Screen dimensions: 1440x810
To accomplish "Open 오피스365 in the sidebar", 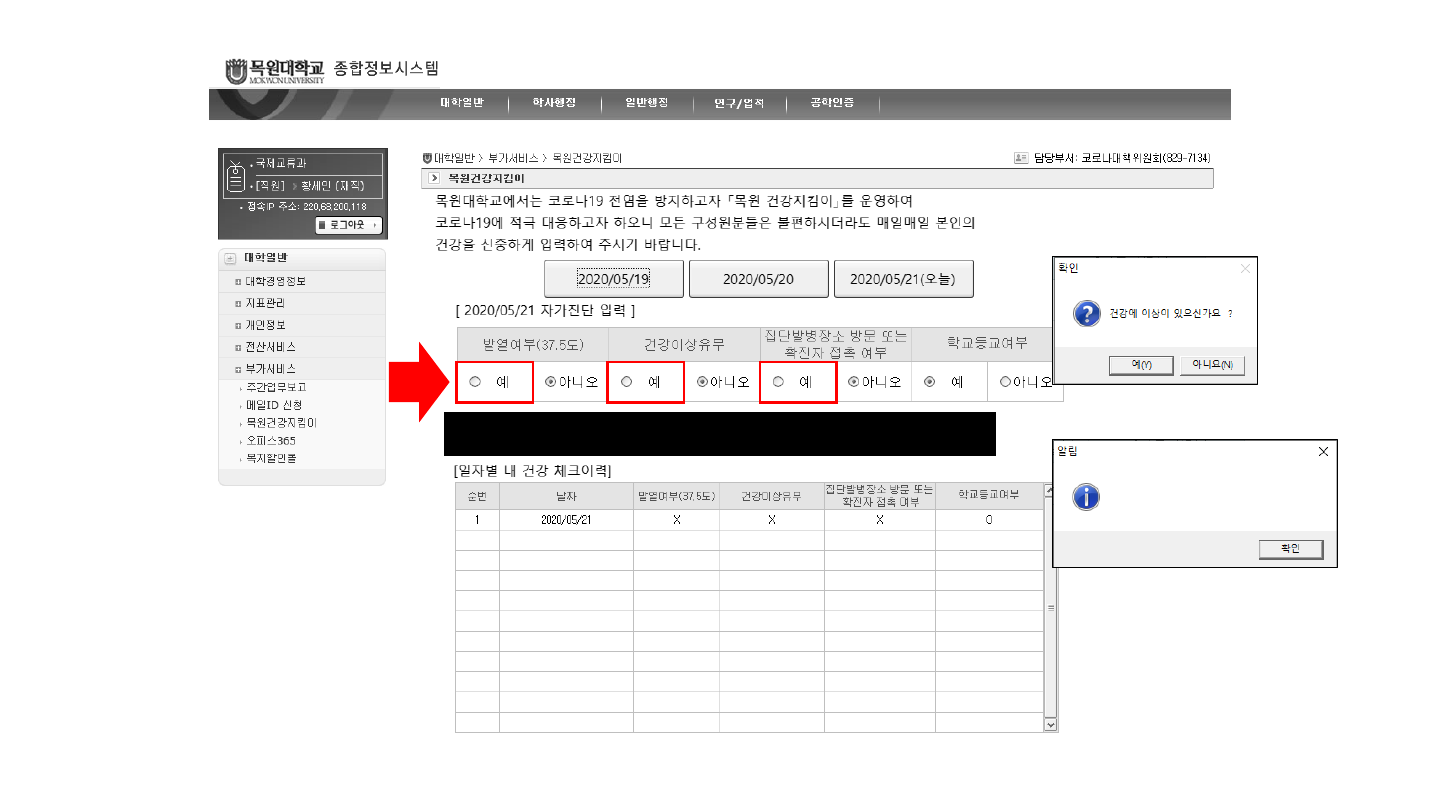I will click(271, 440).
